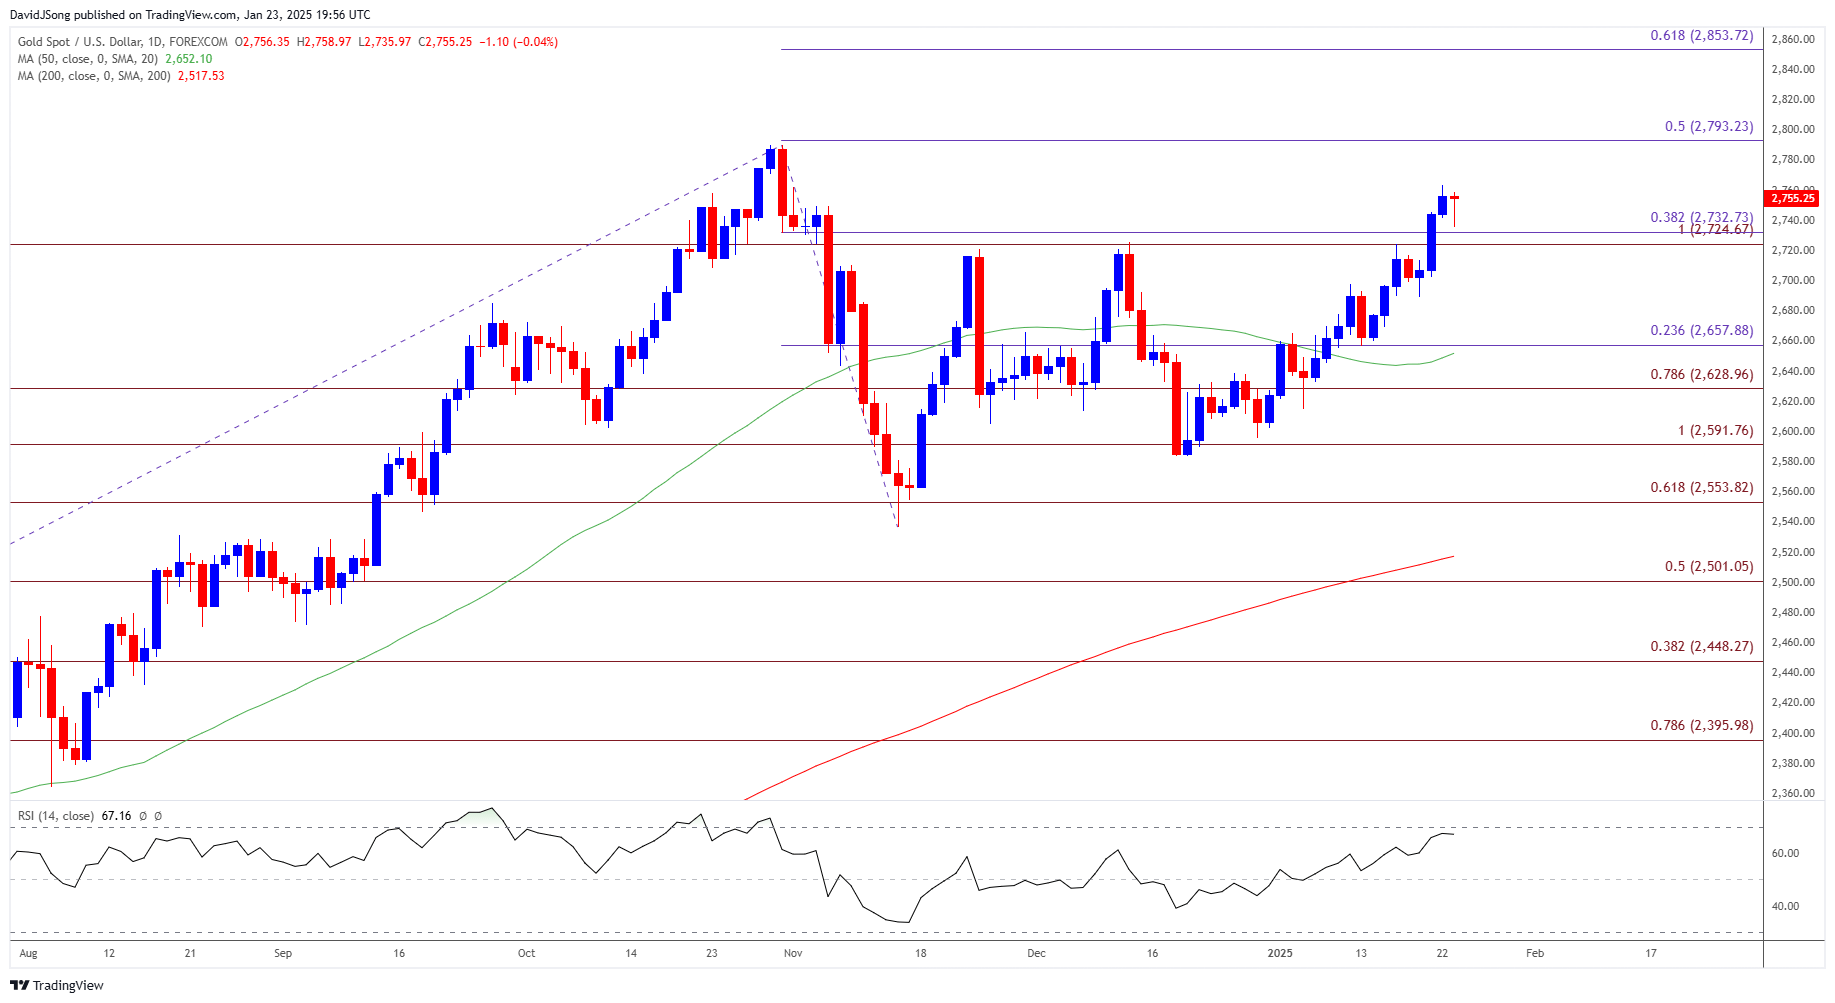Click the current price tag 2,755.25
Viewport: 1835px width, 1003px height.
pos(1792,198)
